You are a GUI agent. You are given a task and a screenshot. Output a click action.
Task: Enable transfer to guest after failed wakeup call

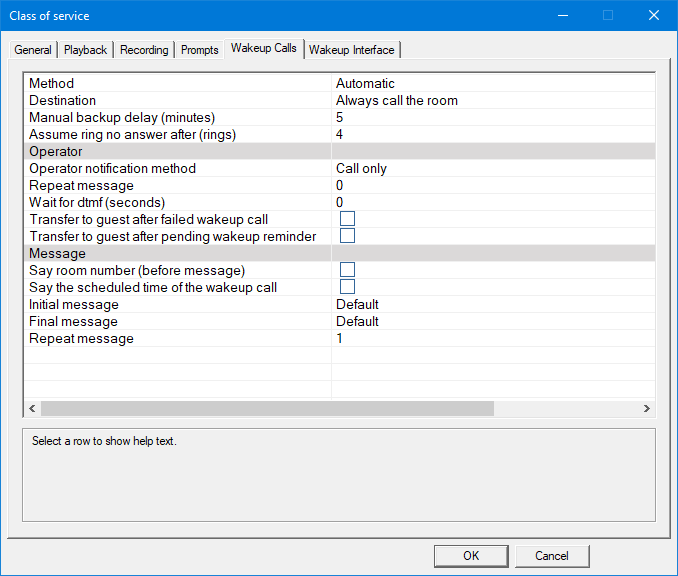click(x=348, y=219)
